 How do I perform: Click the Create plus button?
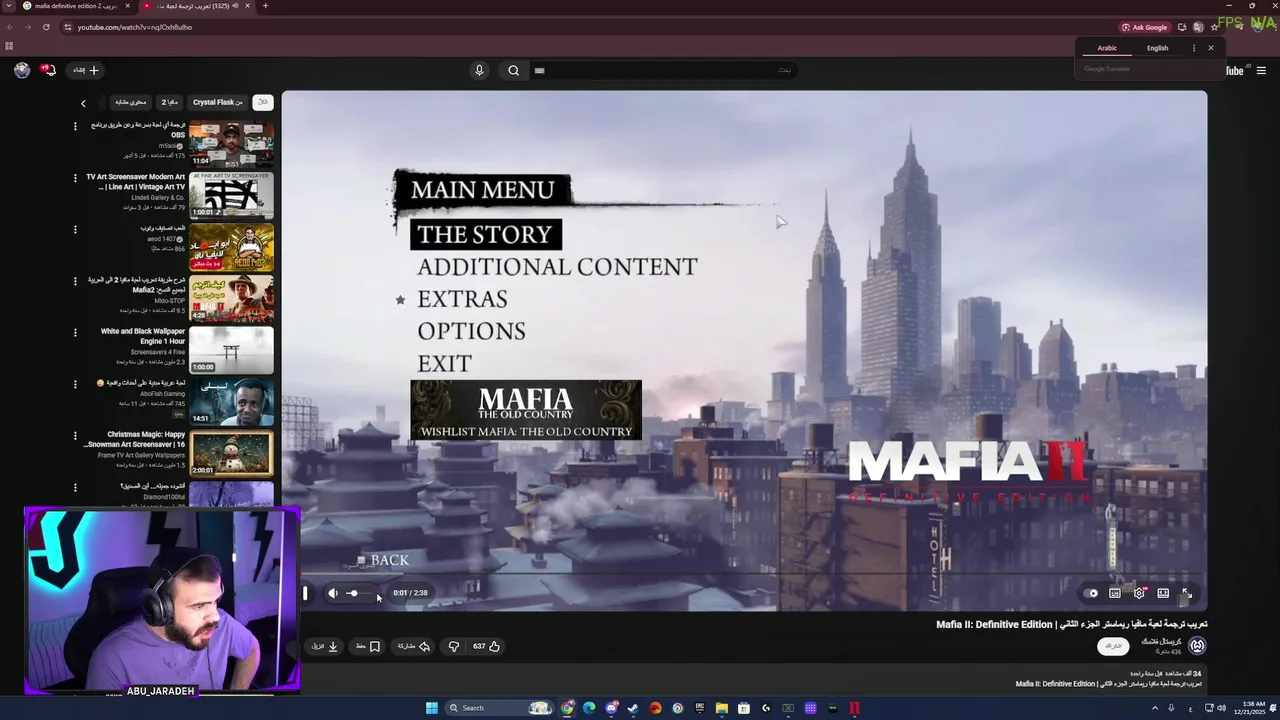point(85,70)
